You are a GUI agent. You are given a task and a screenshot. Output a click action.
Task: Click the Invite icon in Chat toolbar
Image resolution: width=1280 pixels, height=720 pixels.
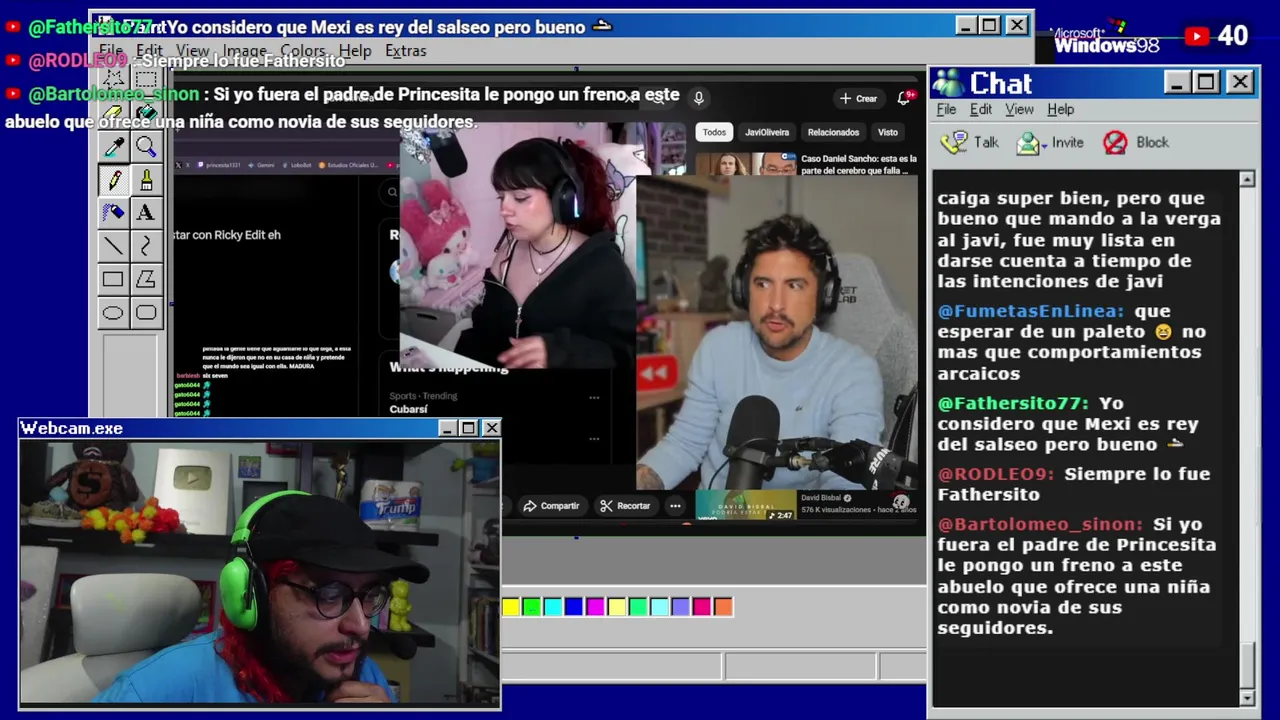click(1028, 143)
